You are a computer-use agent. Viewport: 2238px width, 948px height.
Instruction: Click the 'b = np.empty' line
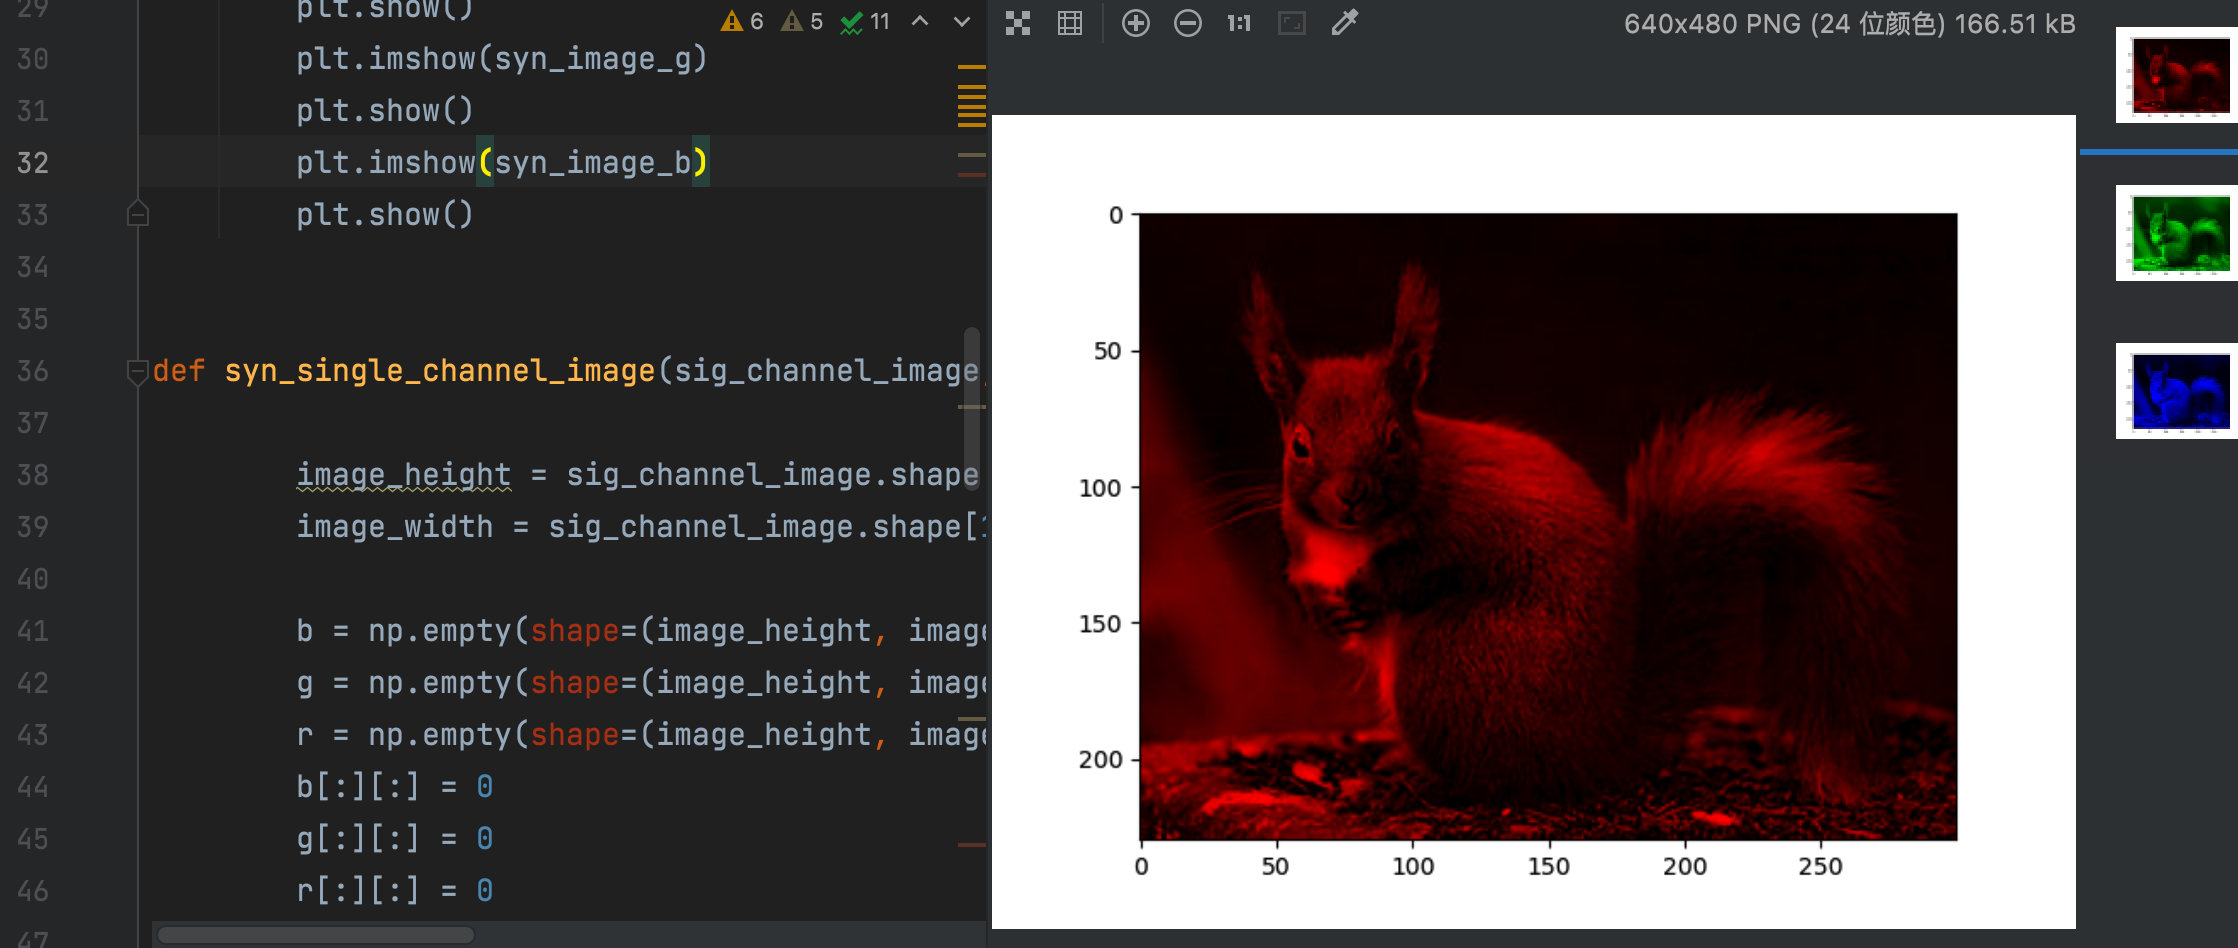[640, 631]
